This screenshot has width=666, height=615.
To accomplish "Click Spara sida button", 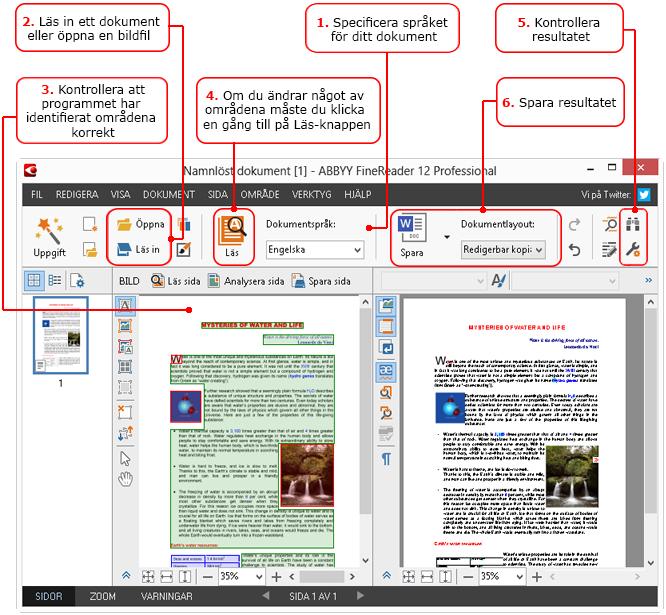I will tap(321, 281).
